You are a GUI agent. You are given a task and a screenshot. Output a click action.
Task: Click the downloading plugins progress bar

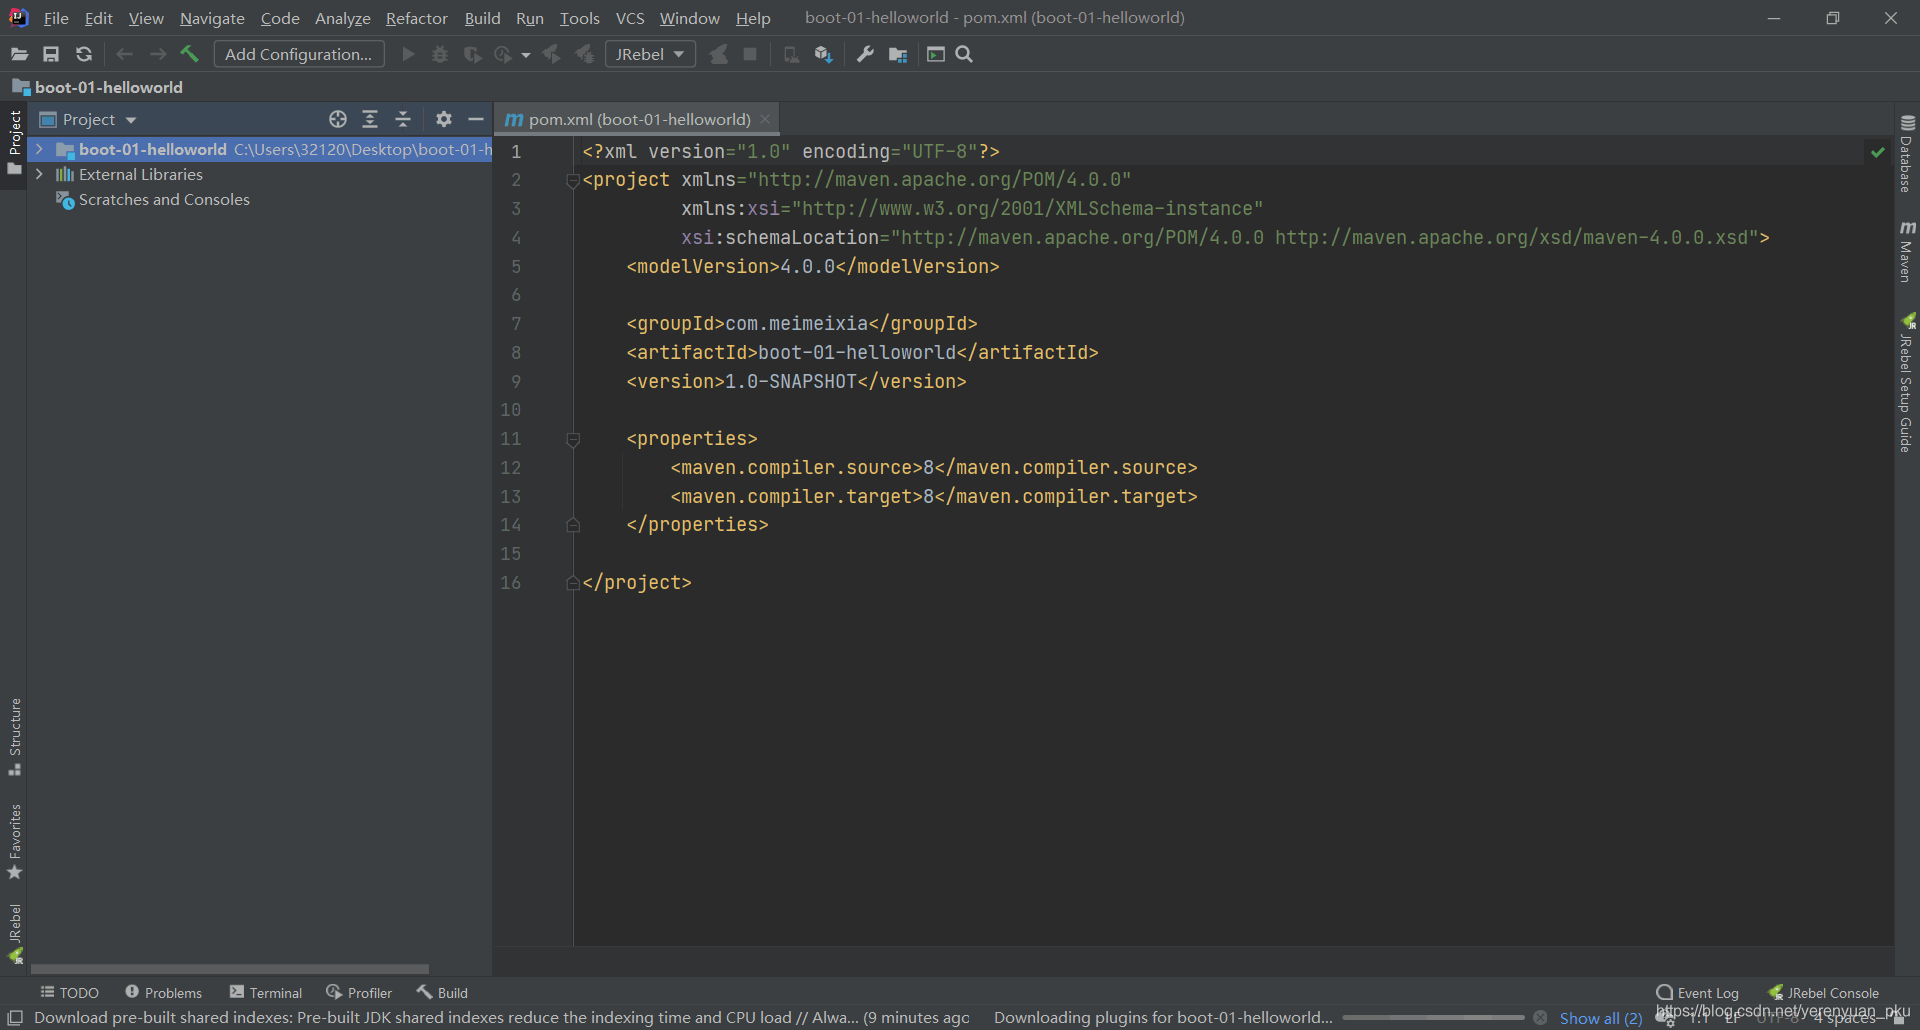point(1433,1017)
